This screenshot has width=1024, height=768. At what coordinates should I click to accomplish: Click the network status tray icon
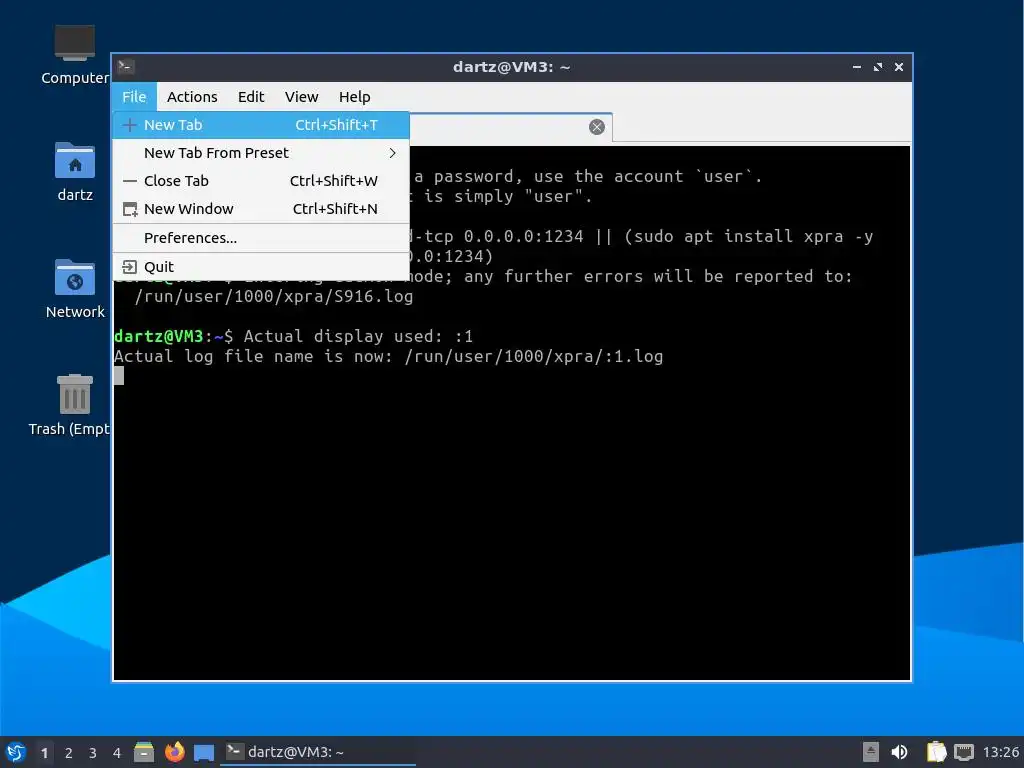(x=963, y=752)
